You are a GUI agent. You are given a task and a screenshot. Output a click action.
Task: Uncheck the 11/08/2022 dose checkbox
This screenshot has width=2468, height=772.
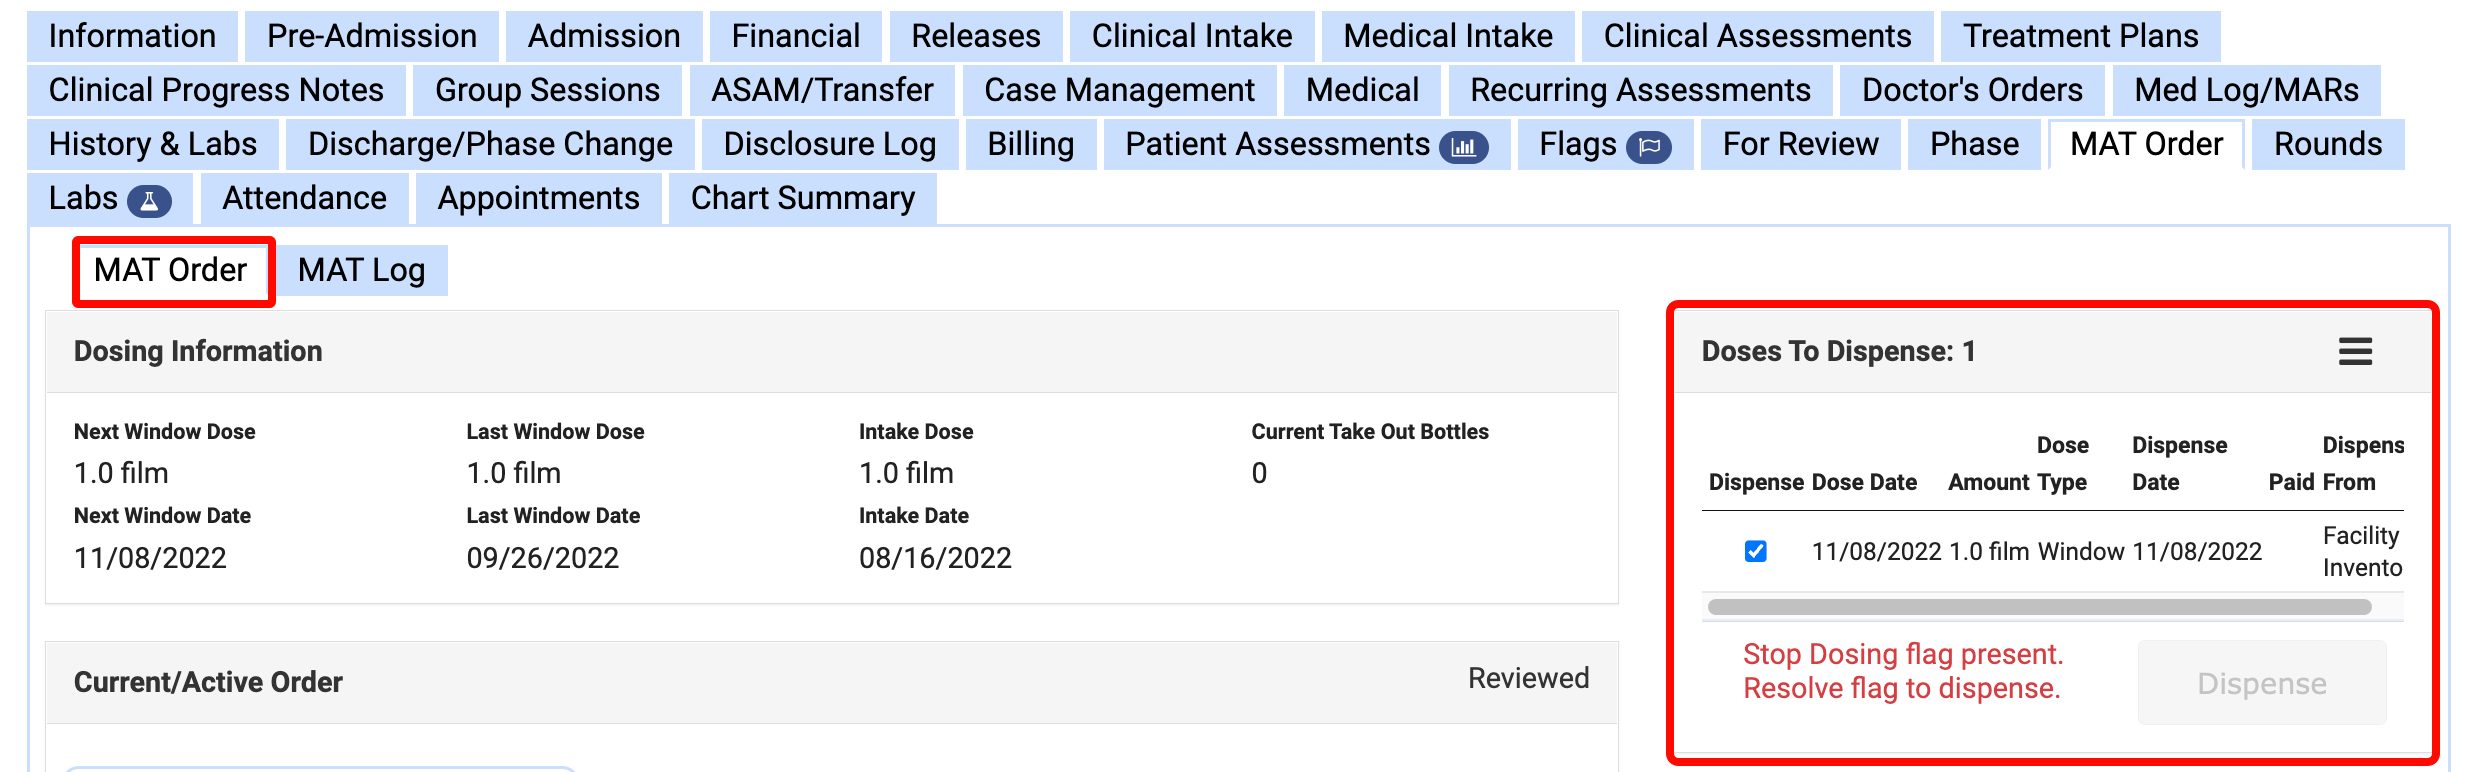pos(1755,551)
